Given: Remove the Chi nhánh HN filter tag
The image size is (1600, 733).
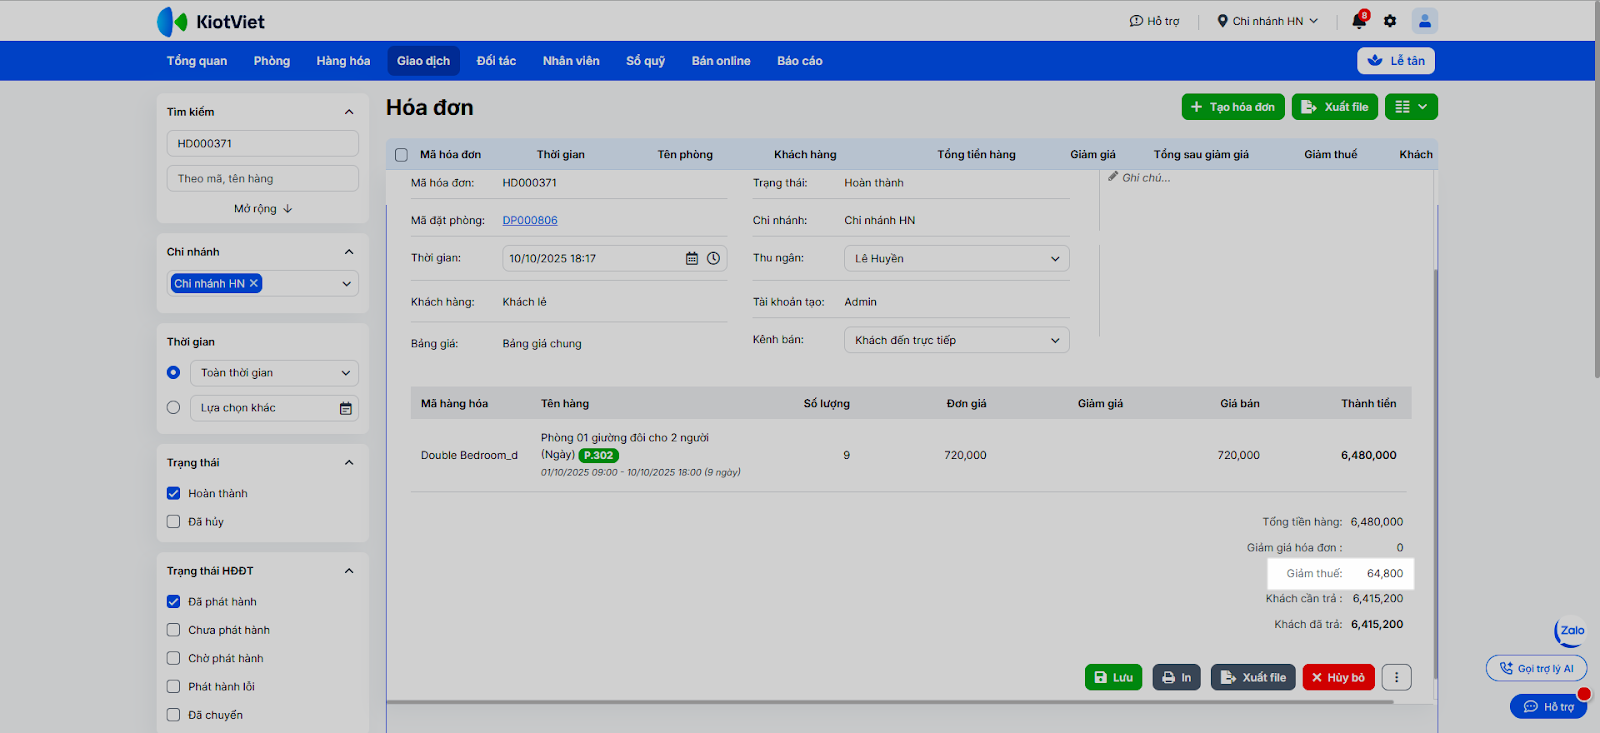Looking at the screenshot, I should (x=254, y=284).
